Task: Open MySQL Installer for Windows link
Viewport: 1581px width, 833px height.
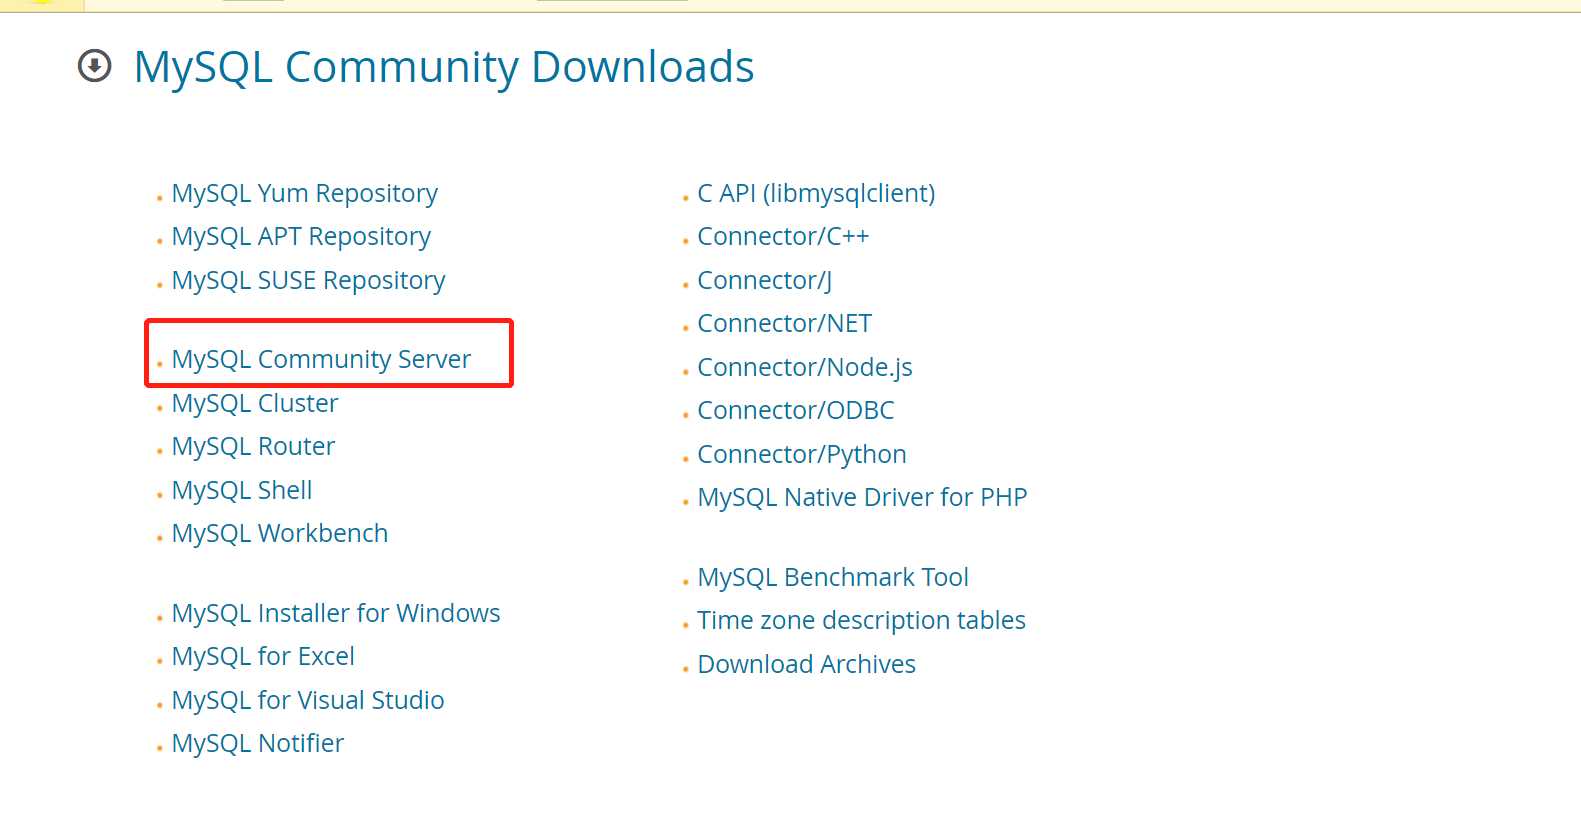Action: coord(336,613)
